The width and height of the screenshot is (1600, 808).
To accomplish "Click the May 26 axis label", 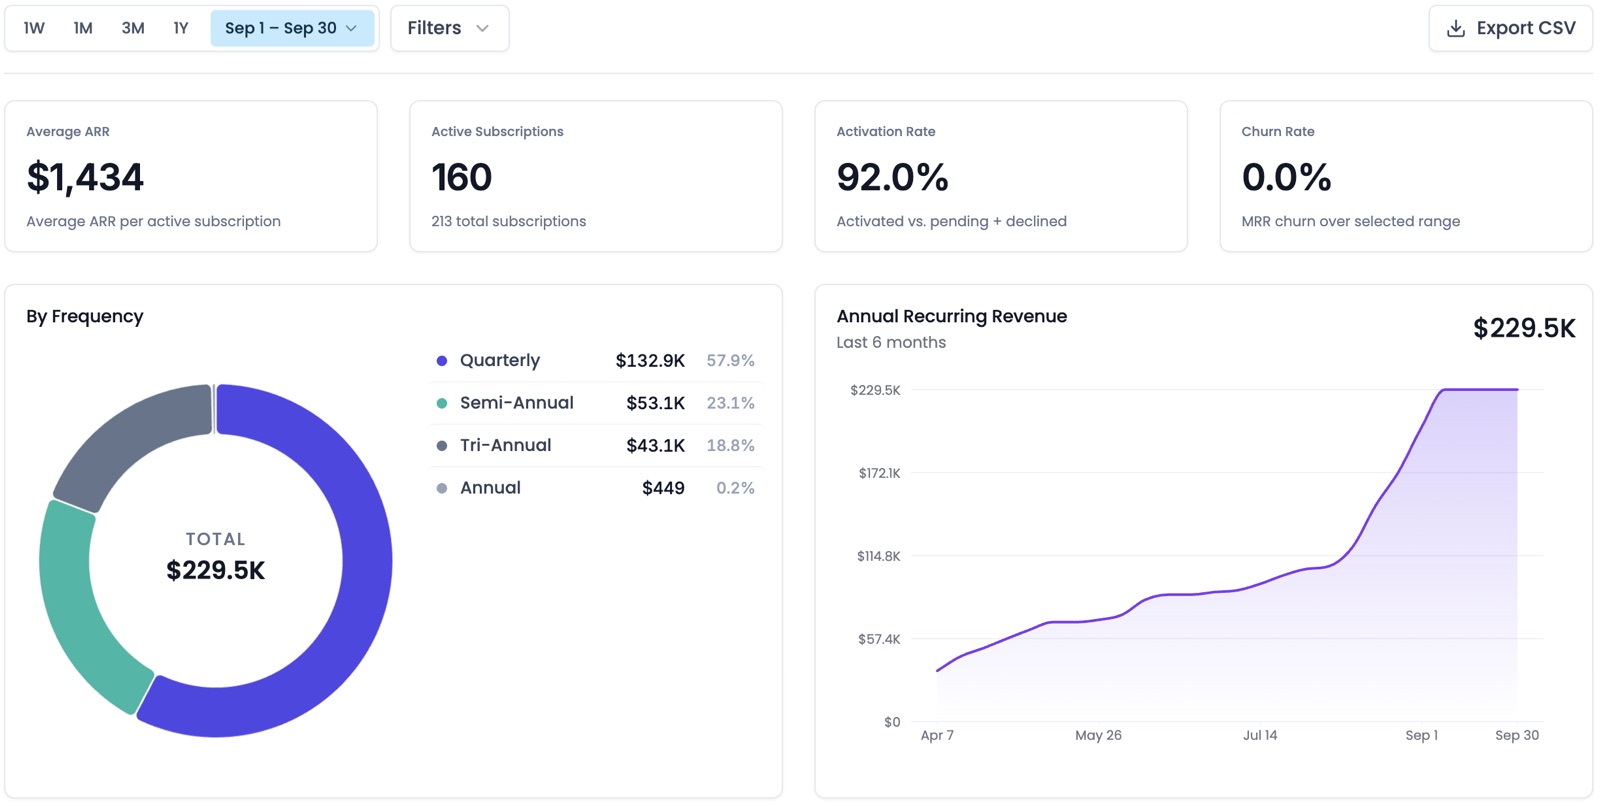I will tap(1098, 735).
